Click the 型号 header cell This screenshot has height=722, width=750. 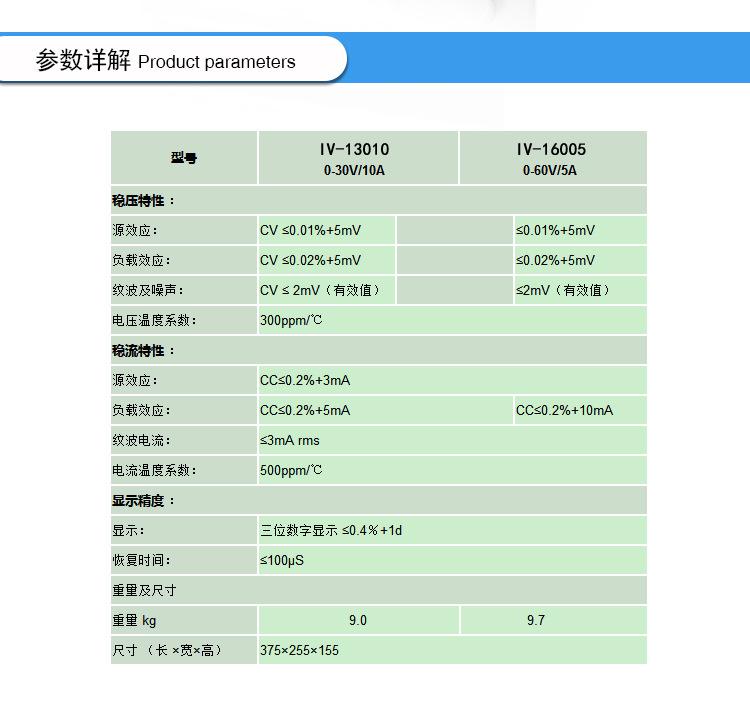click(184, 158)
